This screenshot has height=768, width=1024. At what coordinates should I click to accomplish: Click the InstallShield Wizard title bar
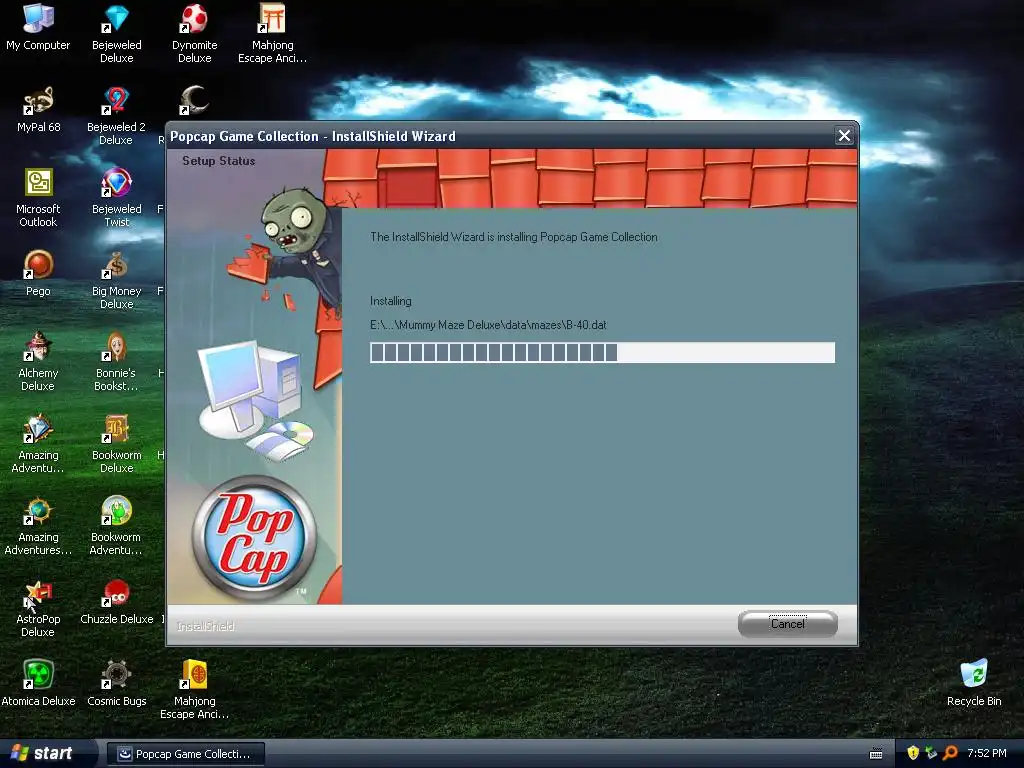tap(500, 136)
